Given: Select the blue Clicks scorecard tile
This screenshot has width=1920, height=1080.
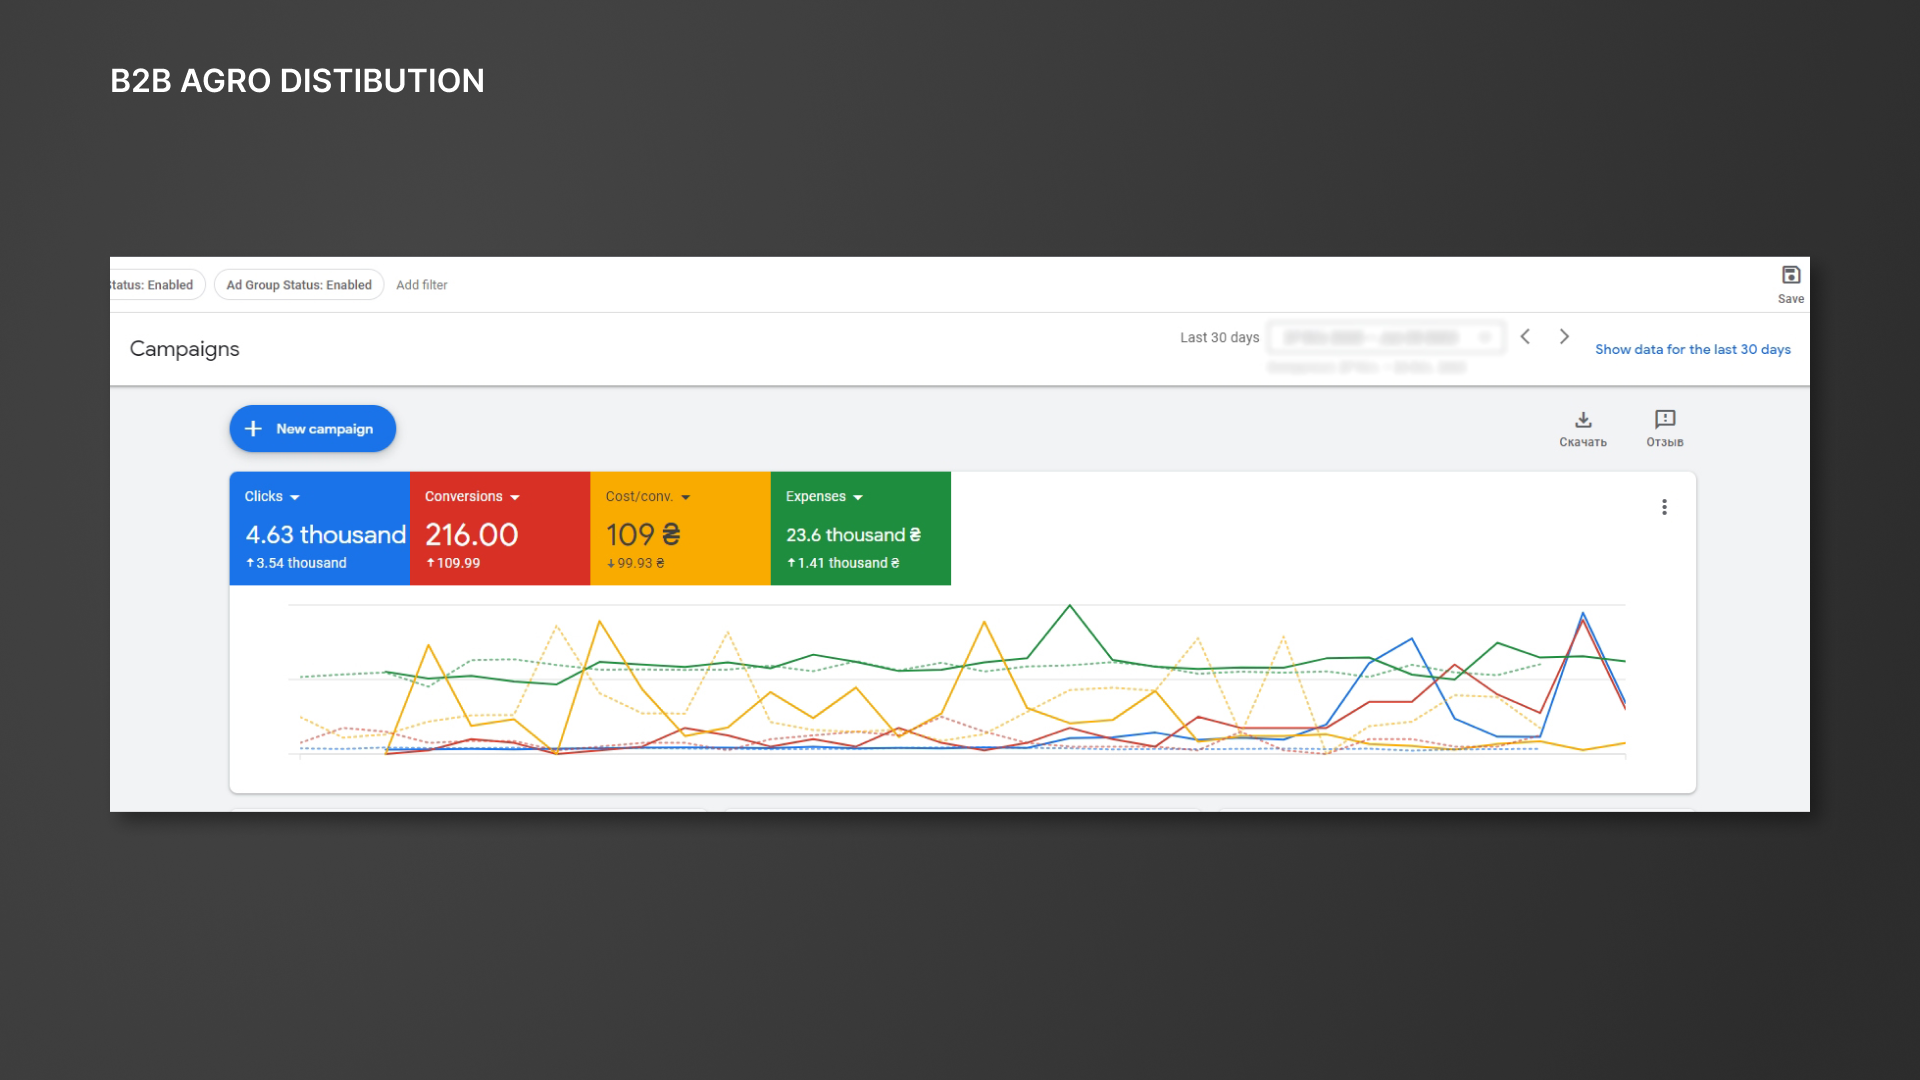Looking at the screenshot, I should point(320,528).
